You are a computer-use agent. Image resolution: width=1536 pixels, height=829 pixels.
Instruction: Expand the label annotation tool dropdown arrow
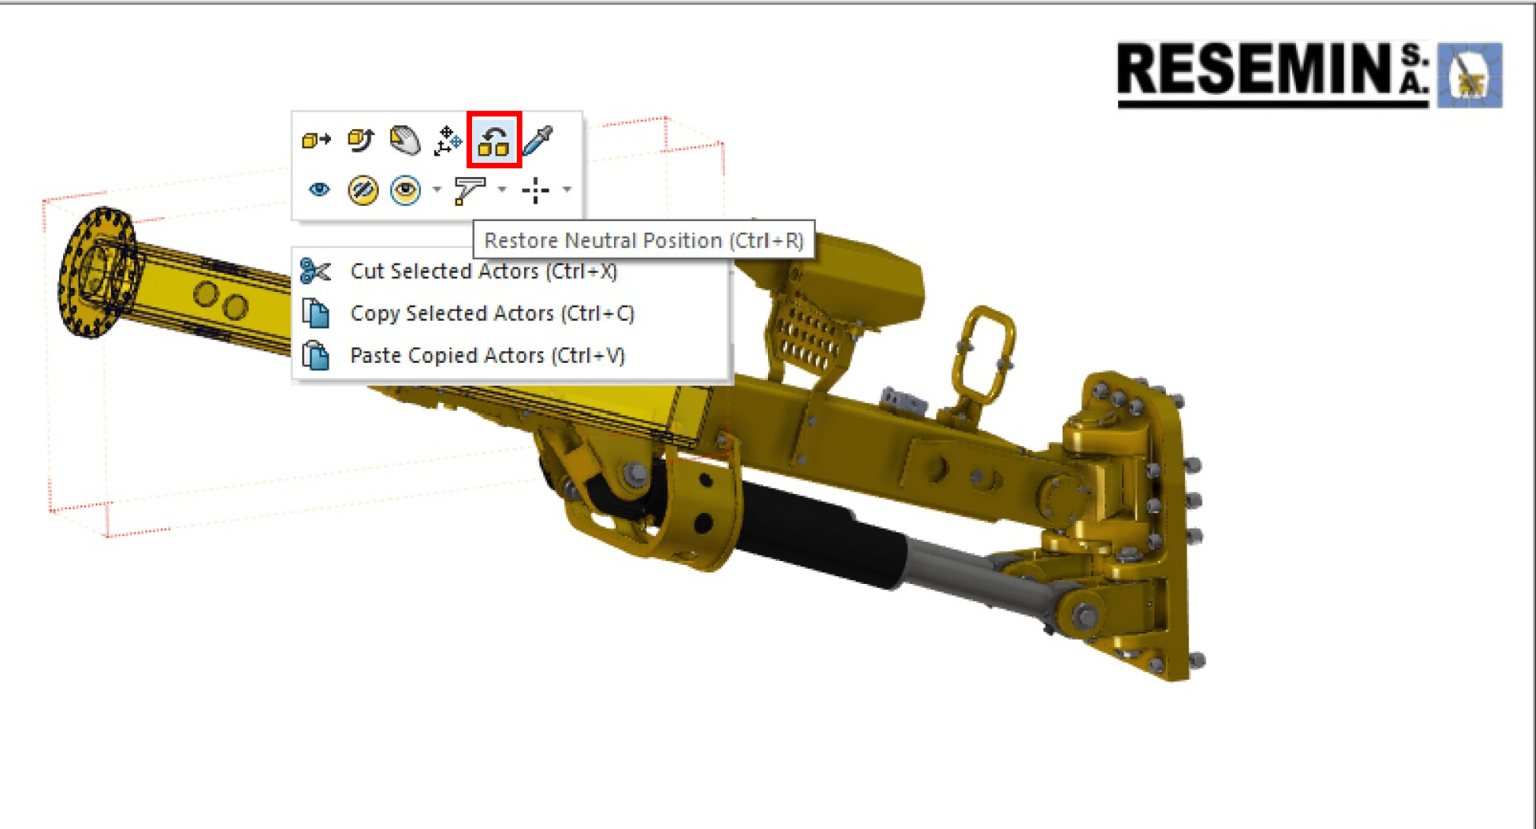(502, 190)
